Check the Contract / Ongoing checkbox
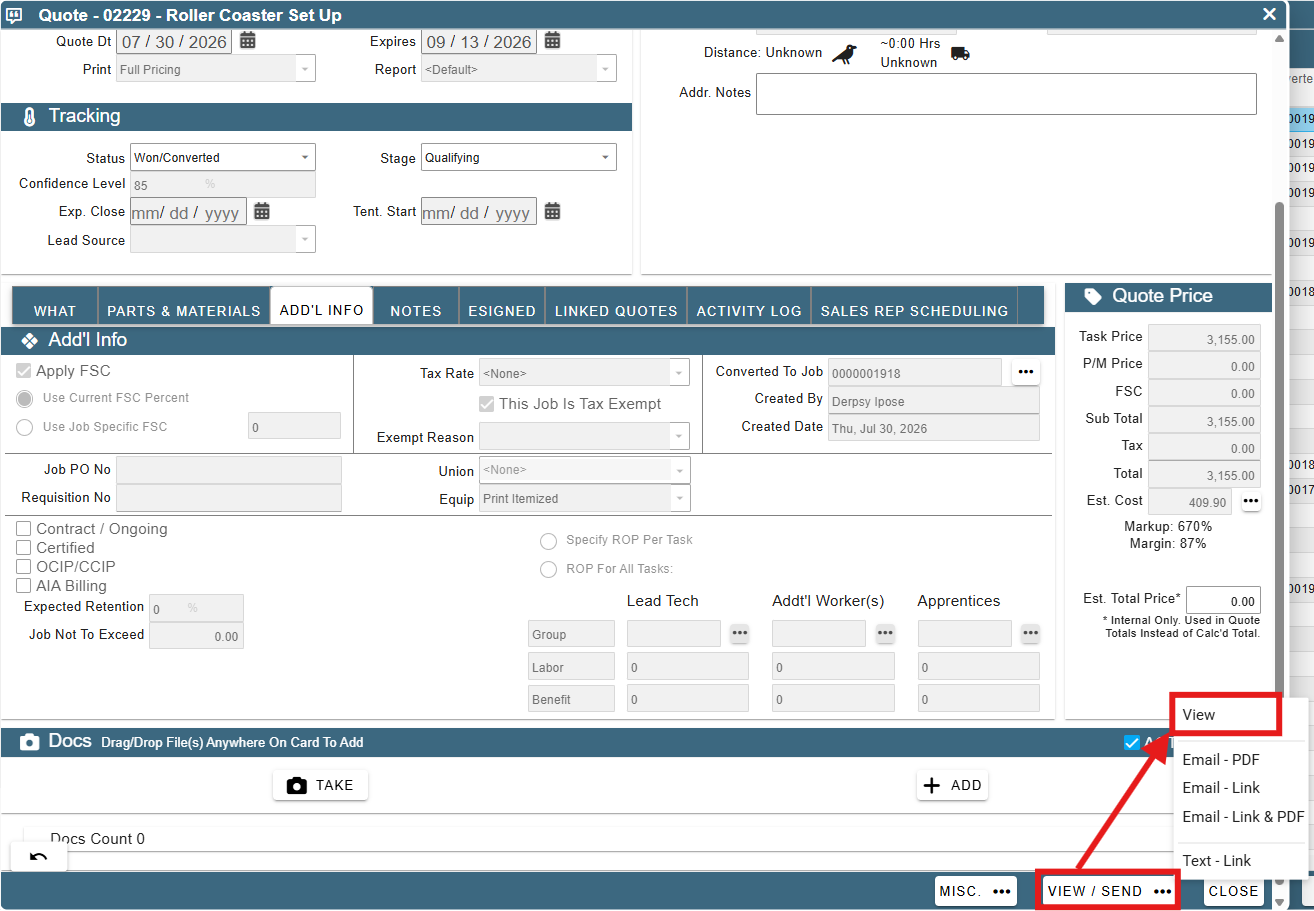The image size is (1314, 911). pos(24,529)
